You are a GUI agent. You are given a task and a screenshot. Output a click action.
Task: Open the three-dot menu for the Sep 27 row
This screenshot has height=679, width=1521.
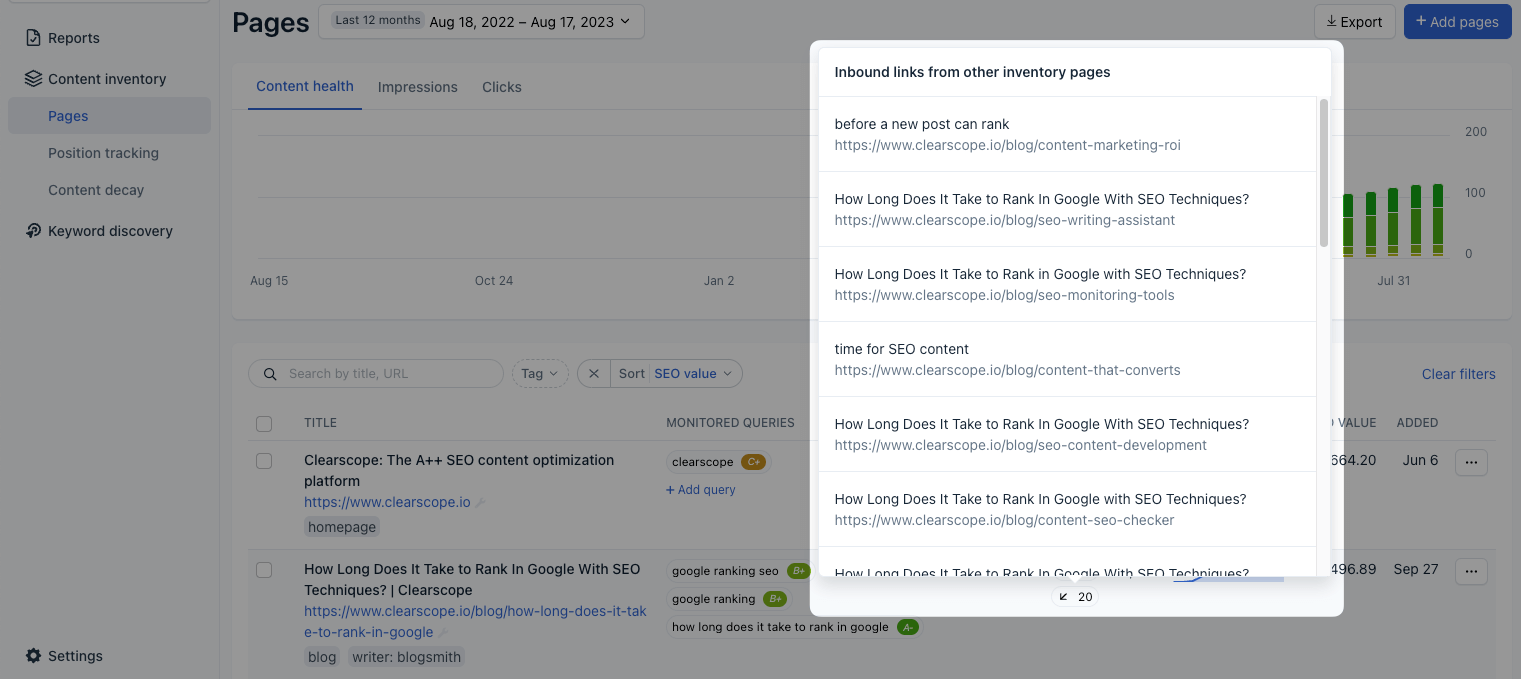pos(1471,571)
